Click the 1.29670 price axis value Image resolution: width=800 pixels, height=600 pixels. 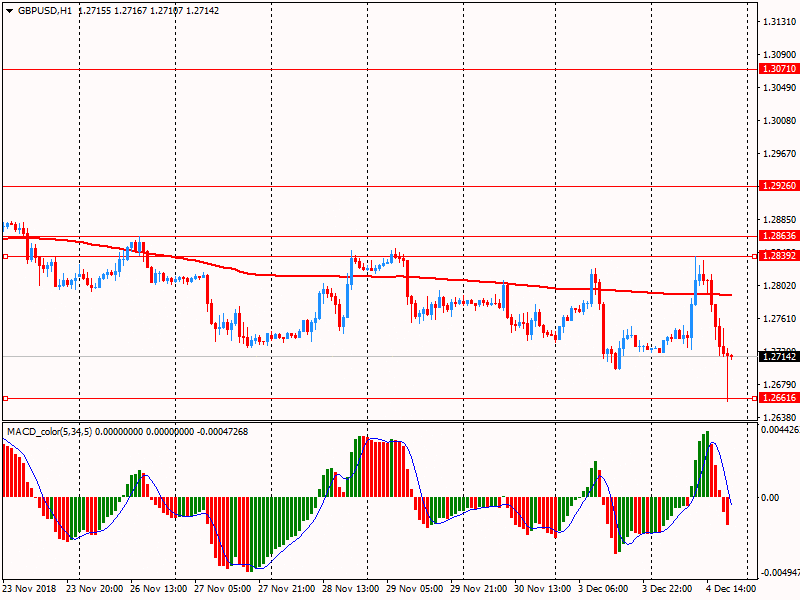tap(777, 153)
